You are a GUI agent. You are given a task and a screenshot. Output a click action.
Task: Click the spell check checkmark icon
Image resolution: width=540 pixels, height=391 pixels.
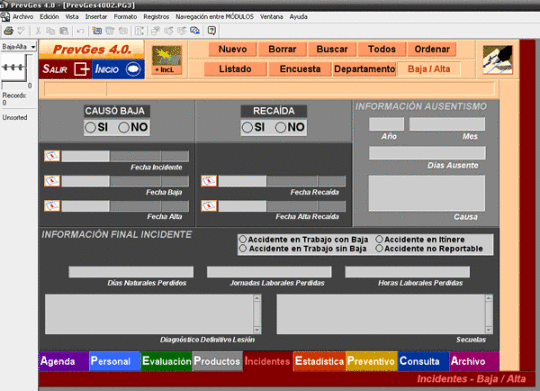click(x=21, y=31)
